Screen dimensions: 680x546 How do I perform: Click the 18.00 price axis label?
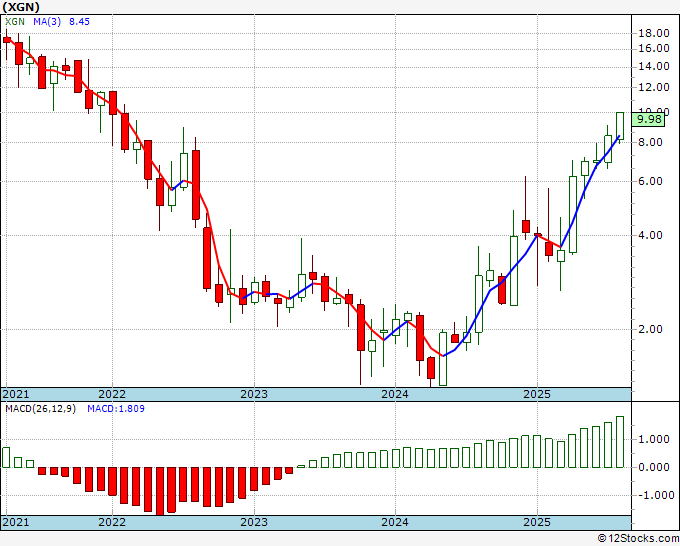[x=653, y=33]
